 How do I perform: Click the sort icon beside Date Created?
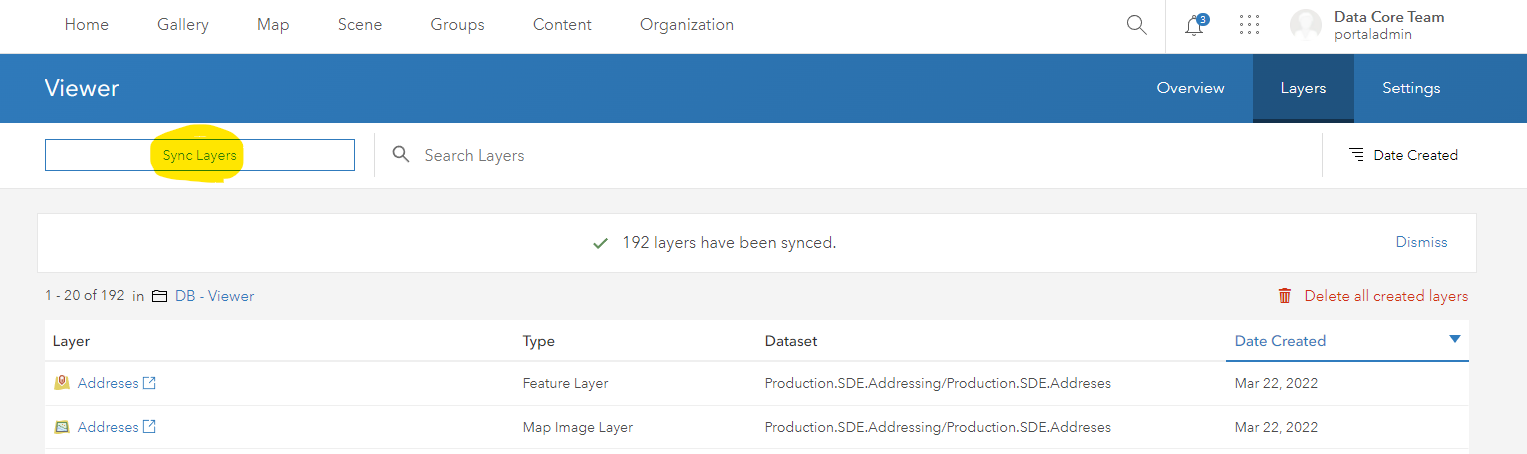coord(1356,155)
